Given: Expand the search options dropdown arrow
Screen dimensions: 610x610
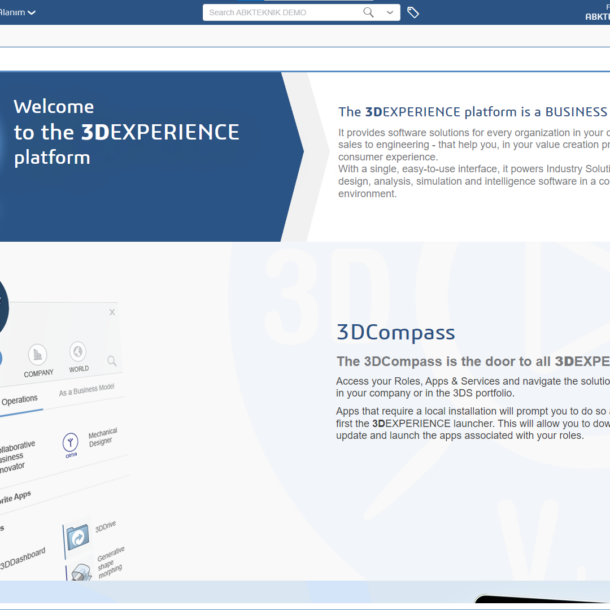Looking at the screenshot, I should (390, 12).
